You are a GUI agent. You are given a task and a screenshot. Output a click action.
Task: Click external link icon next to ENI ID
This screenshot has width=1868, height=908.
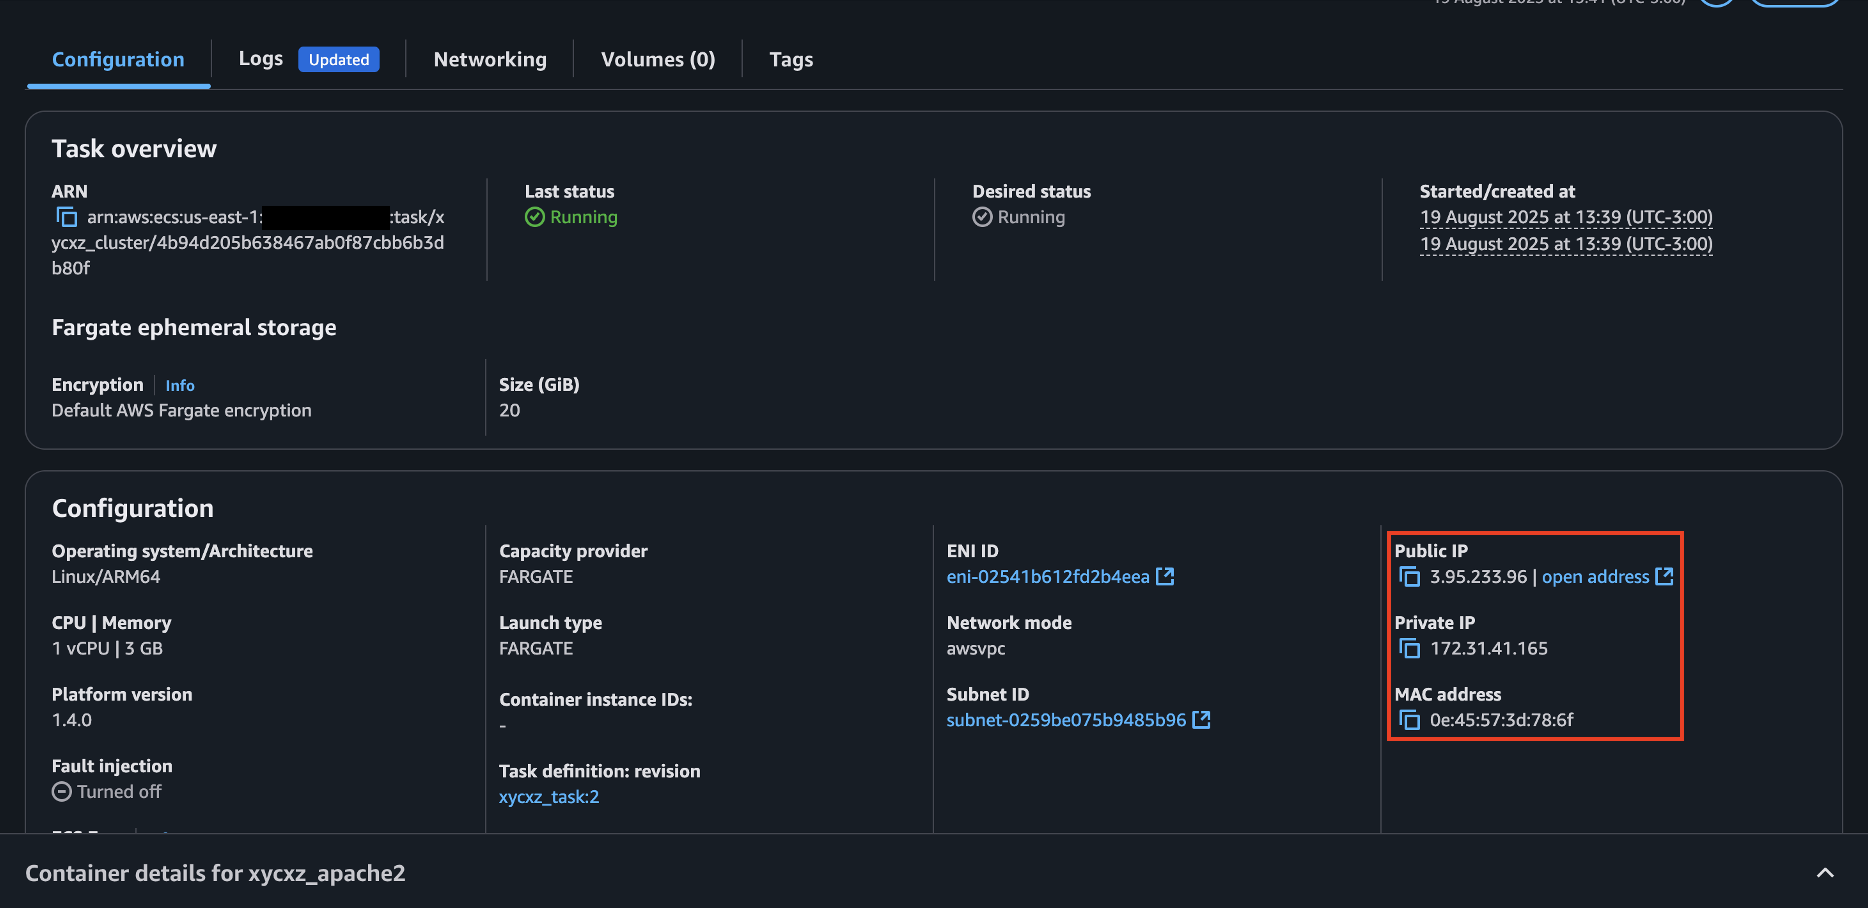pos(1165,576)
